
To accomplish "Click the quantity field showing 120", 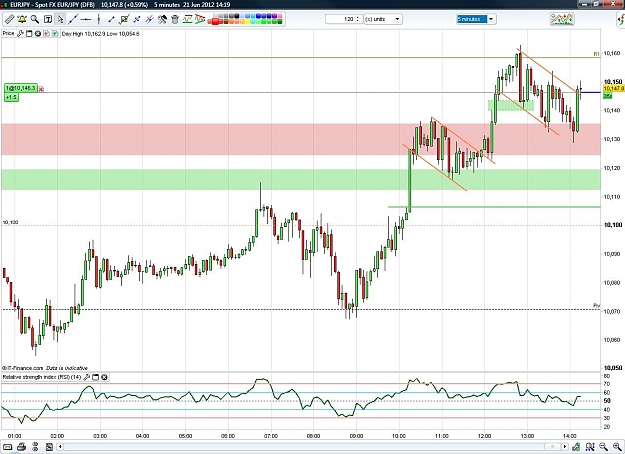I will coord(344,19).
